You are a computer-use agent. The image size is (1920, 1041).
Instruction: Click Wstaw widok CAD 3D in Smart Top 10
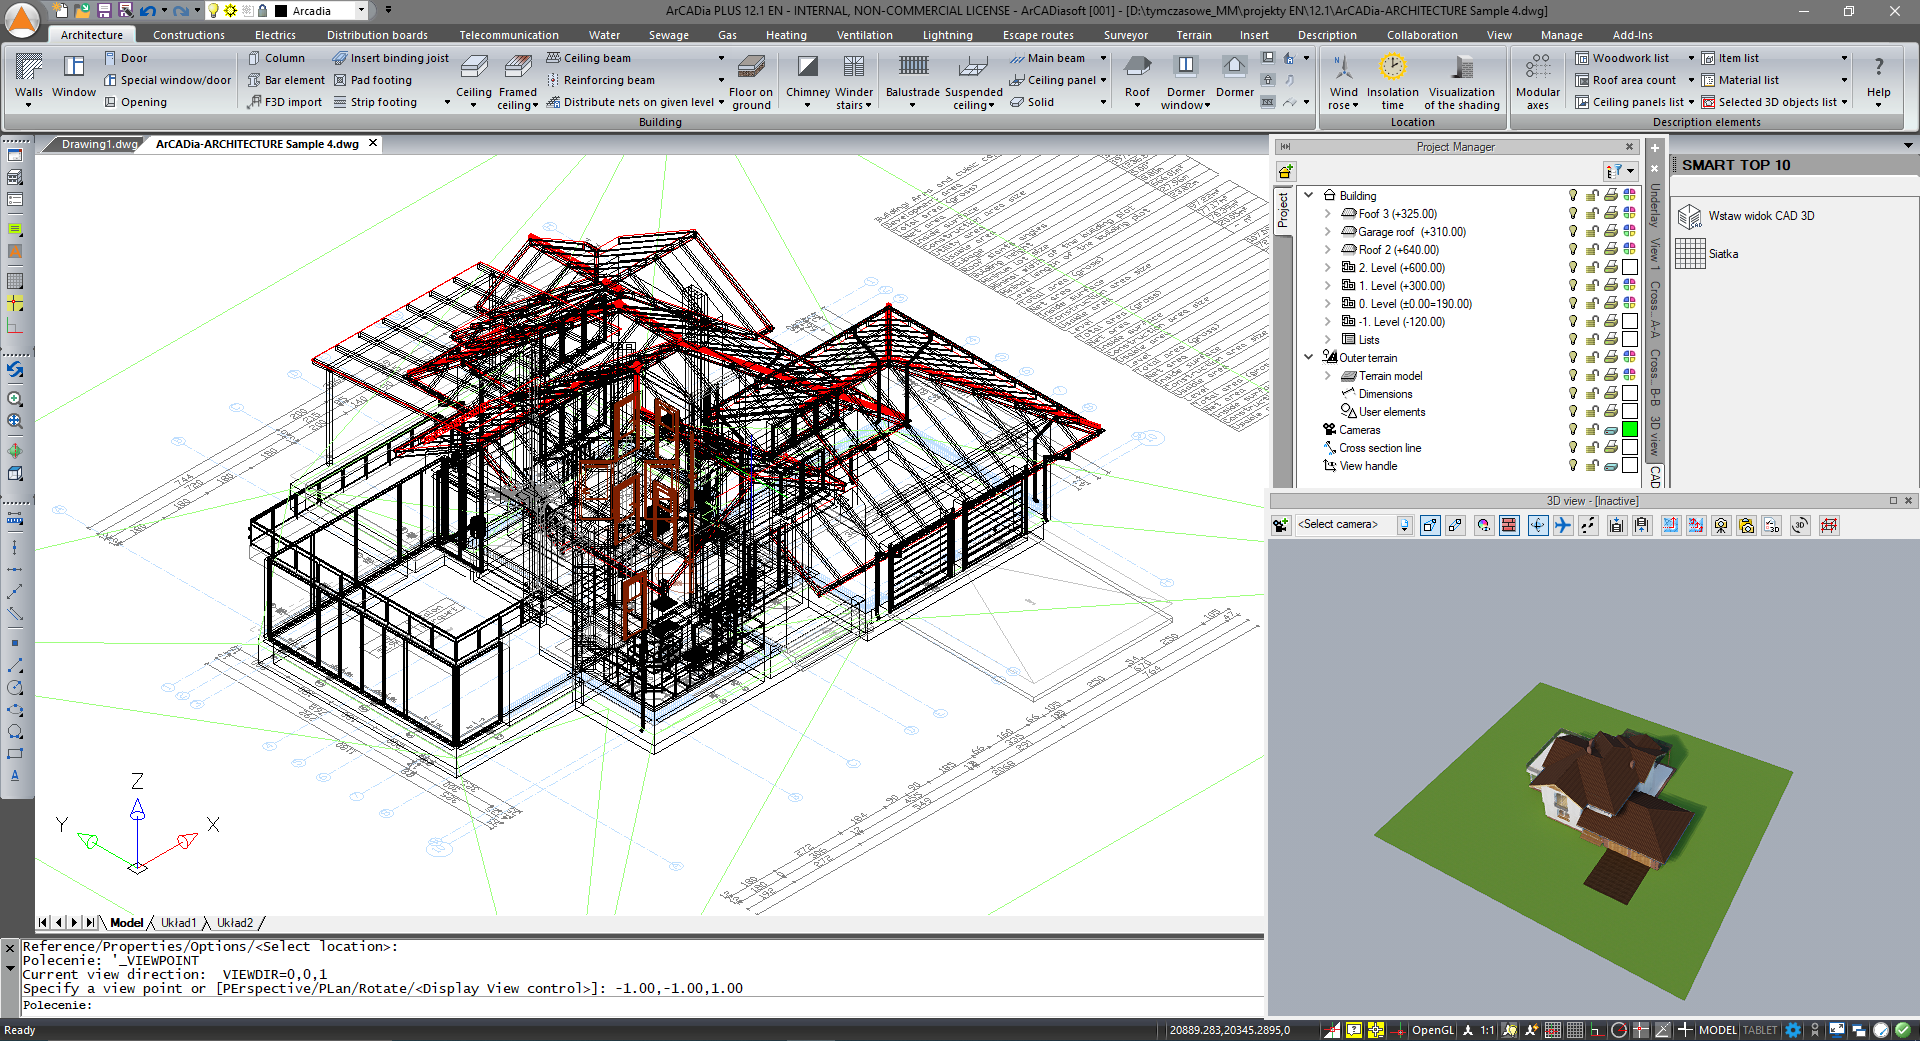point(1760,216)
